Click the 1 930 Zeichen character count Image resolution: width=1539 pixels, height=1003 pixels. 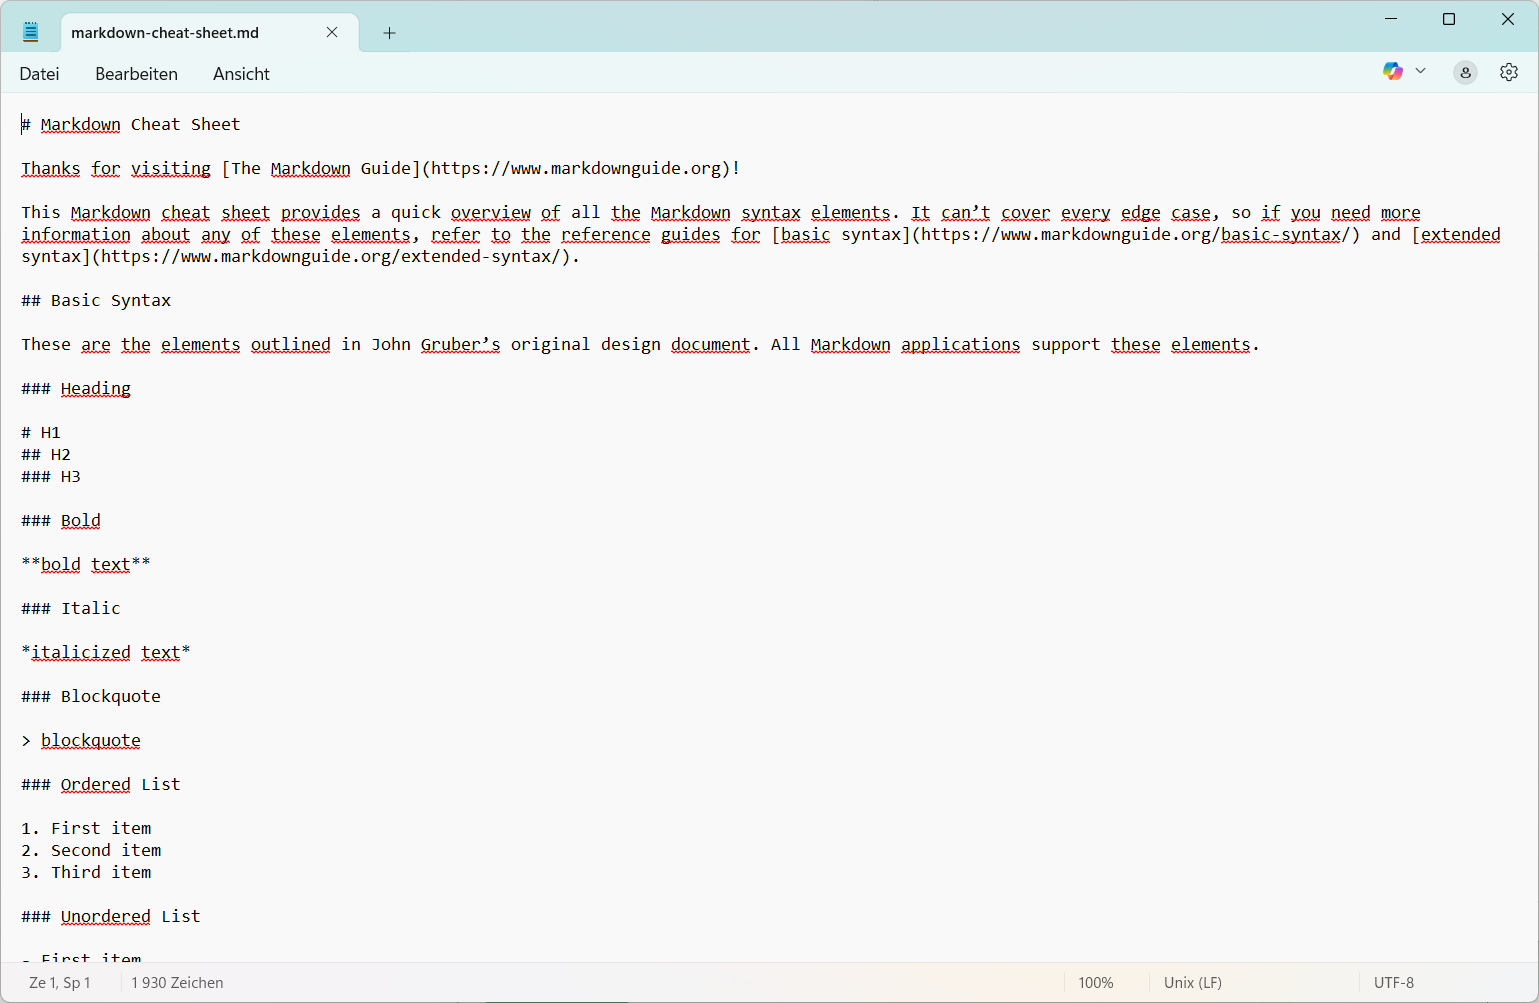coord(177,982)
